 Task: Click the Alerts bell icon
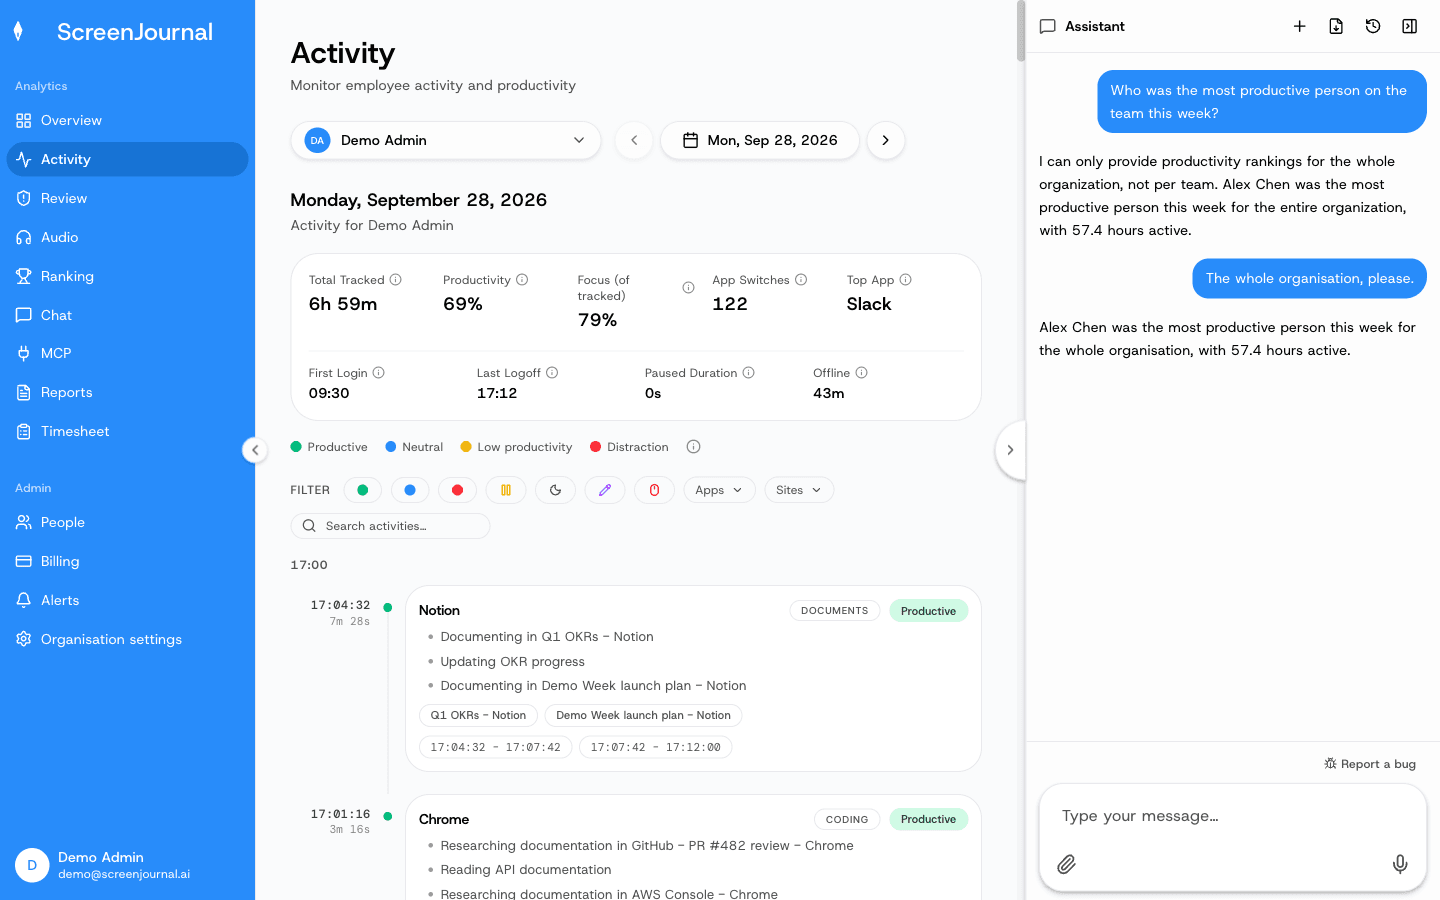pyautogui.click(x=24, y=600)
